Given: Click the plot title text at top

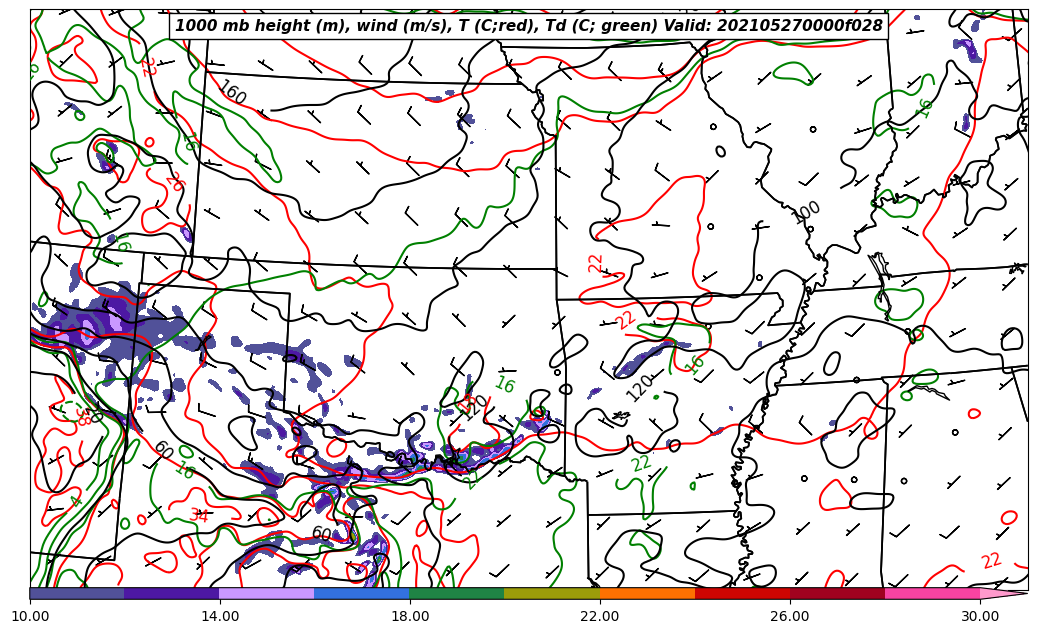Looking at the screenshot, I should click(529, 26).
